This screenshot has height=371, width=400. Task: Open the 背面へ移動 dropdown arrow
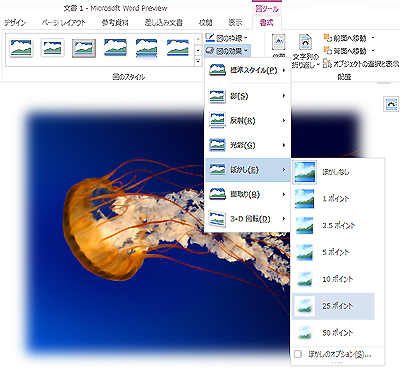click(373, 51)
